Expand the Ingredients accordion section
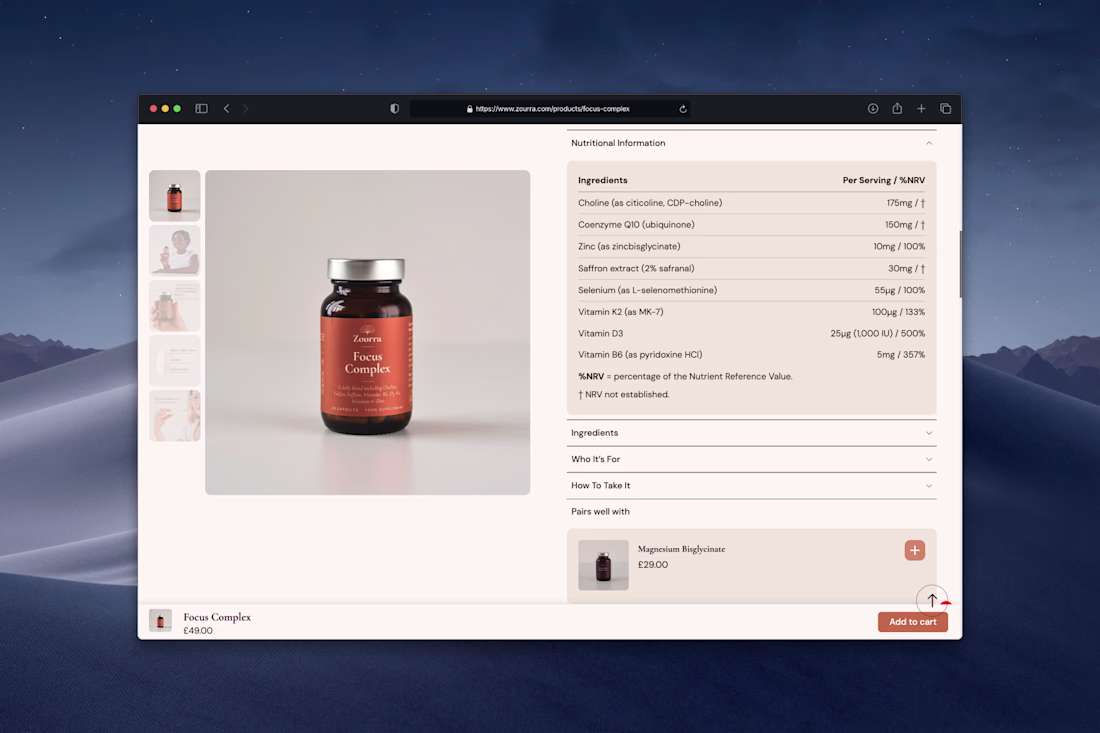This screenshot has width=1100, height=733. click(751, 433)
